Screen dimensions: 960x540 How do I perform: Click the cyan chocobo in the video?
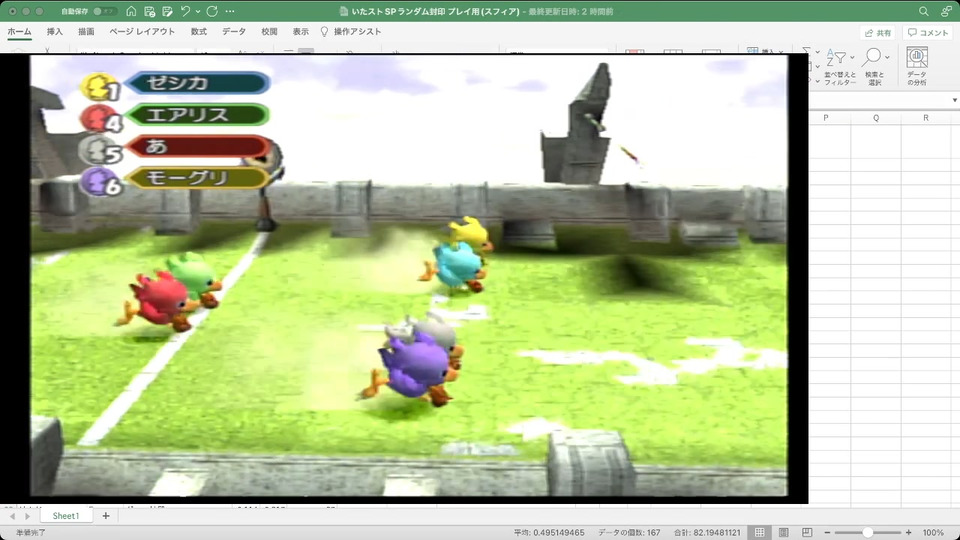[x=454, y=266]
